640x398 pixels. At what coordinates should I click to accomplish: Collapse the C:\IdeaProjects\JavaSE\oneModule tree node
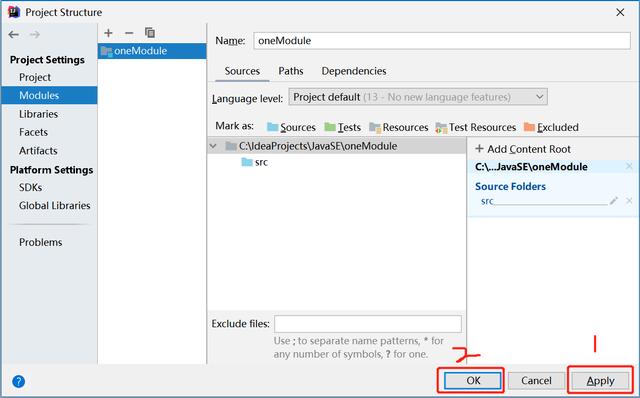(213, 146)
